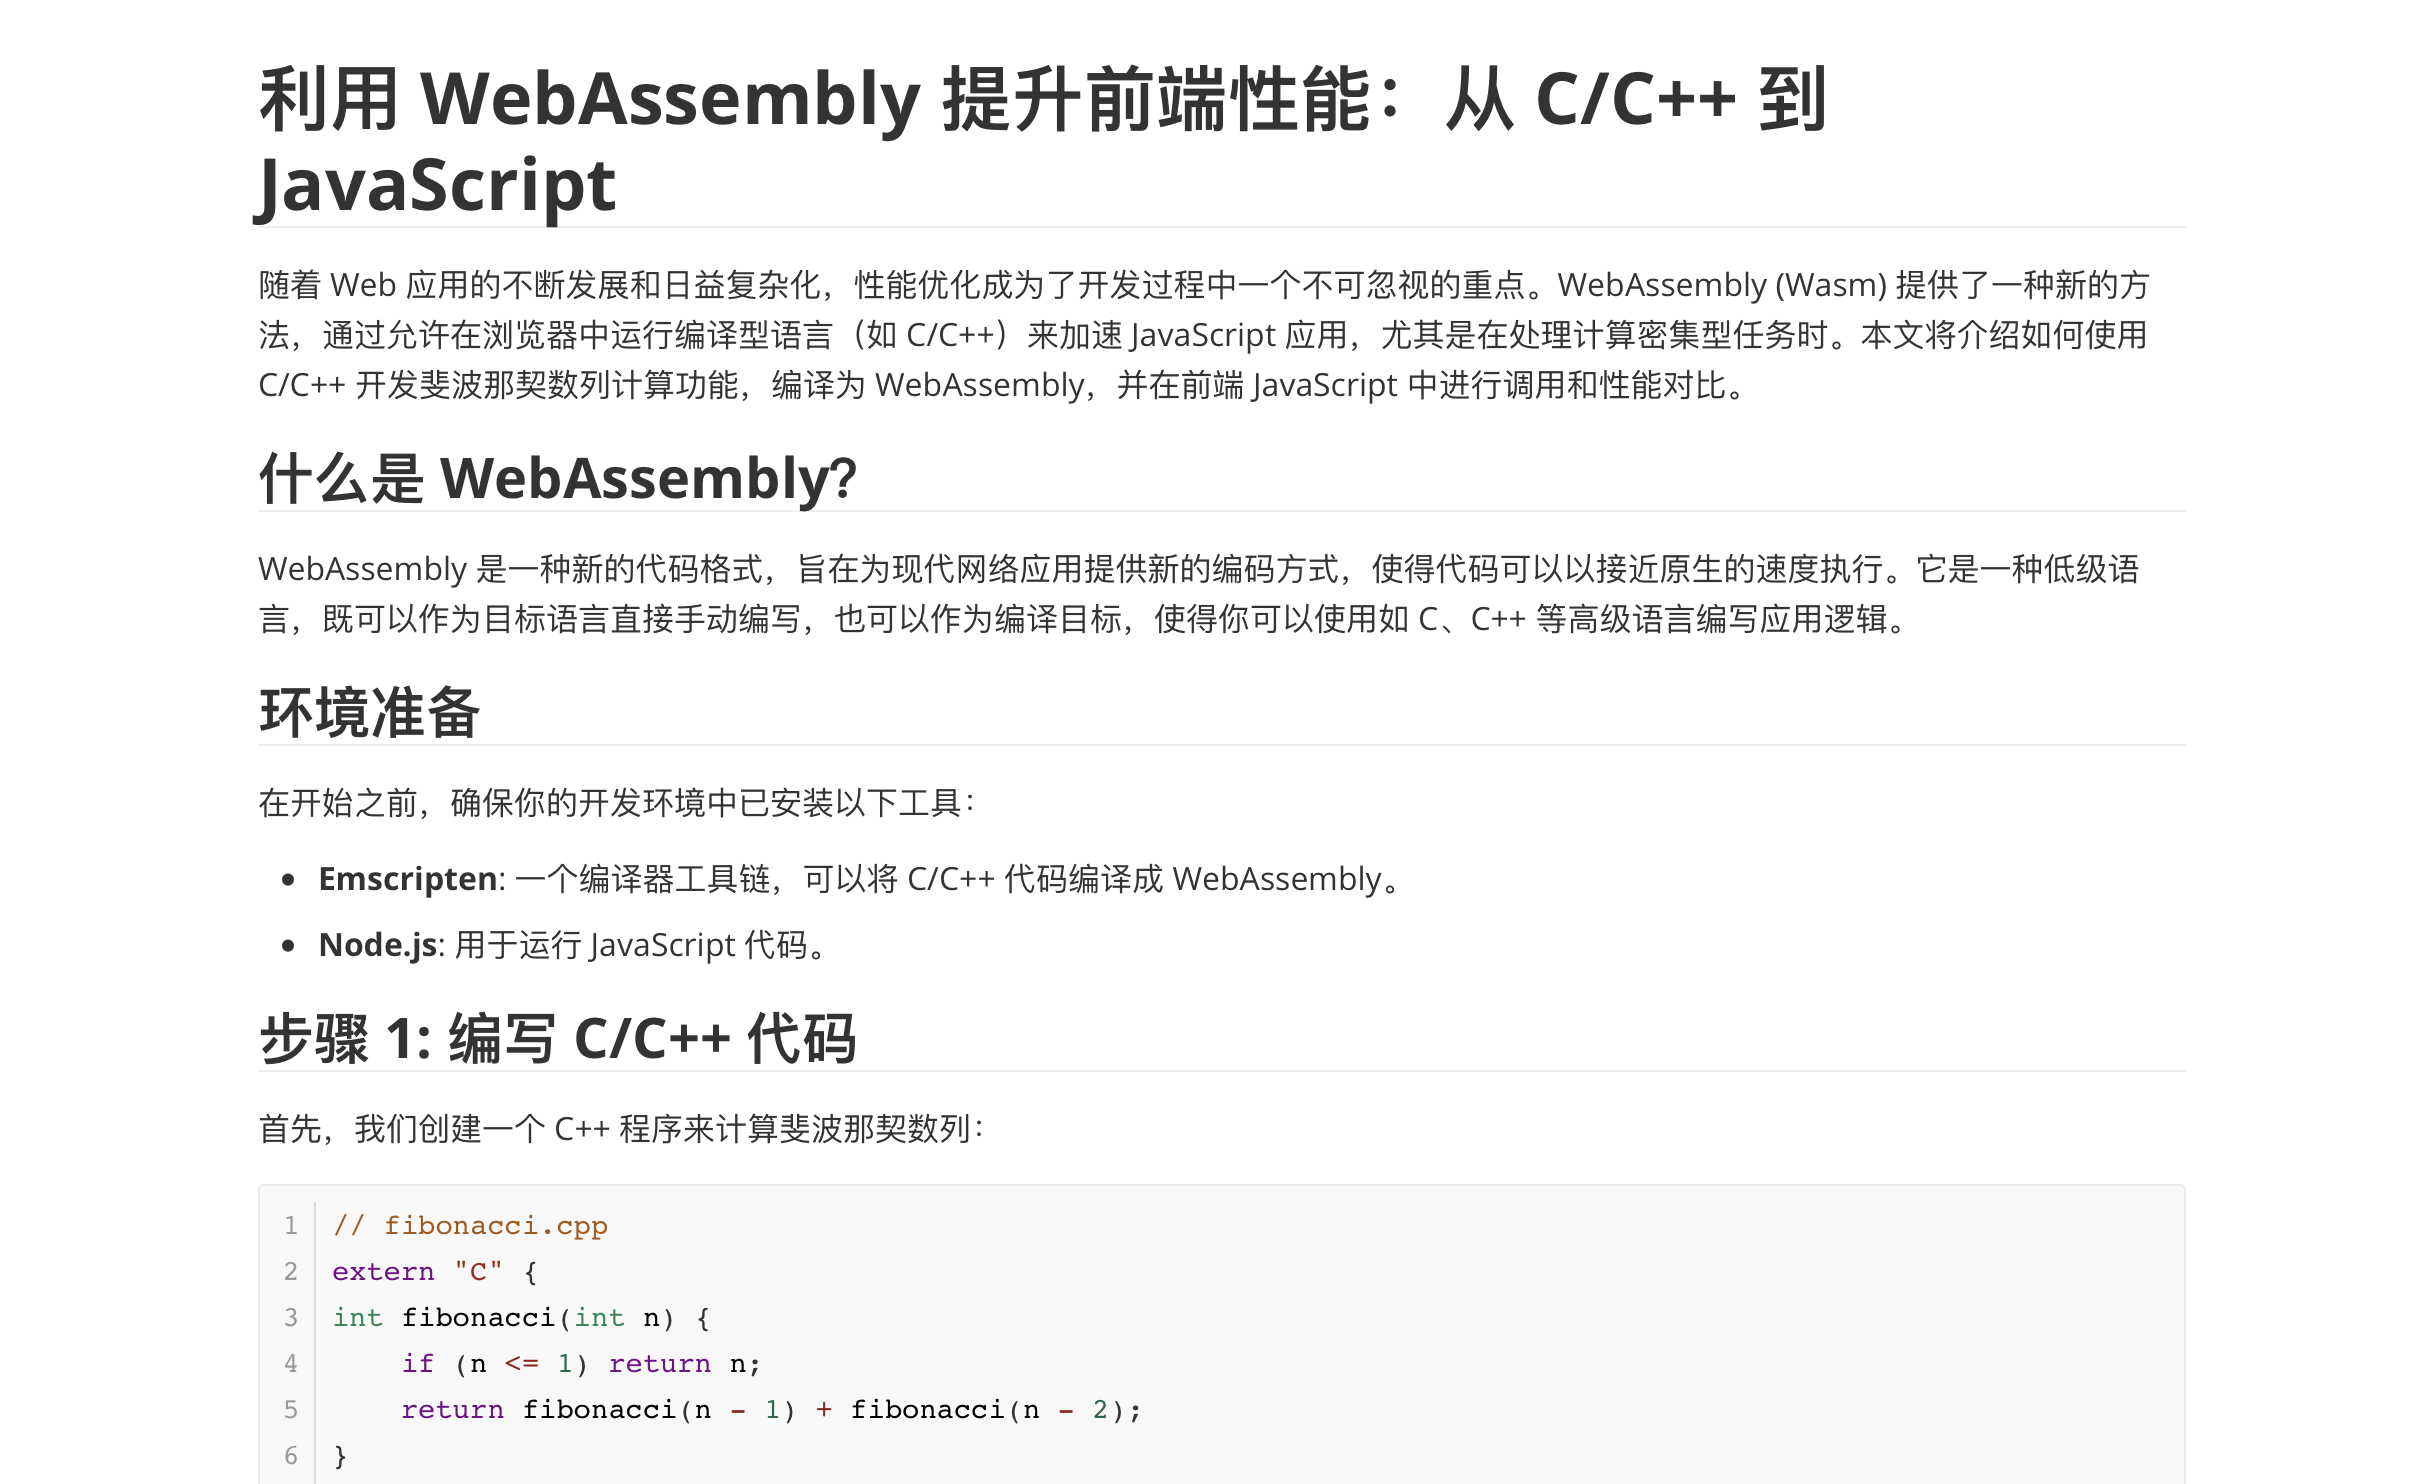Click the "if (n <= 1) return n;" code line
The image size is (2430, 1484).
click(580, 1364)
